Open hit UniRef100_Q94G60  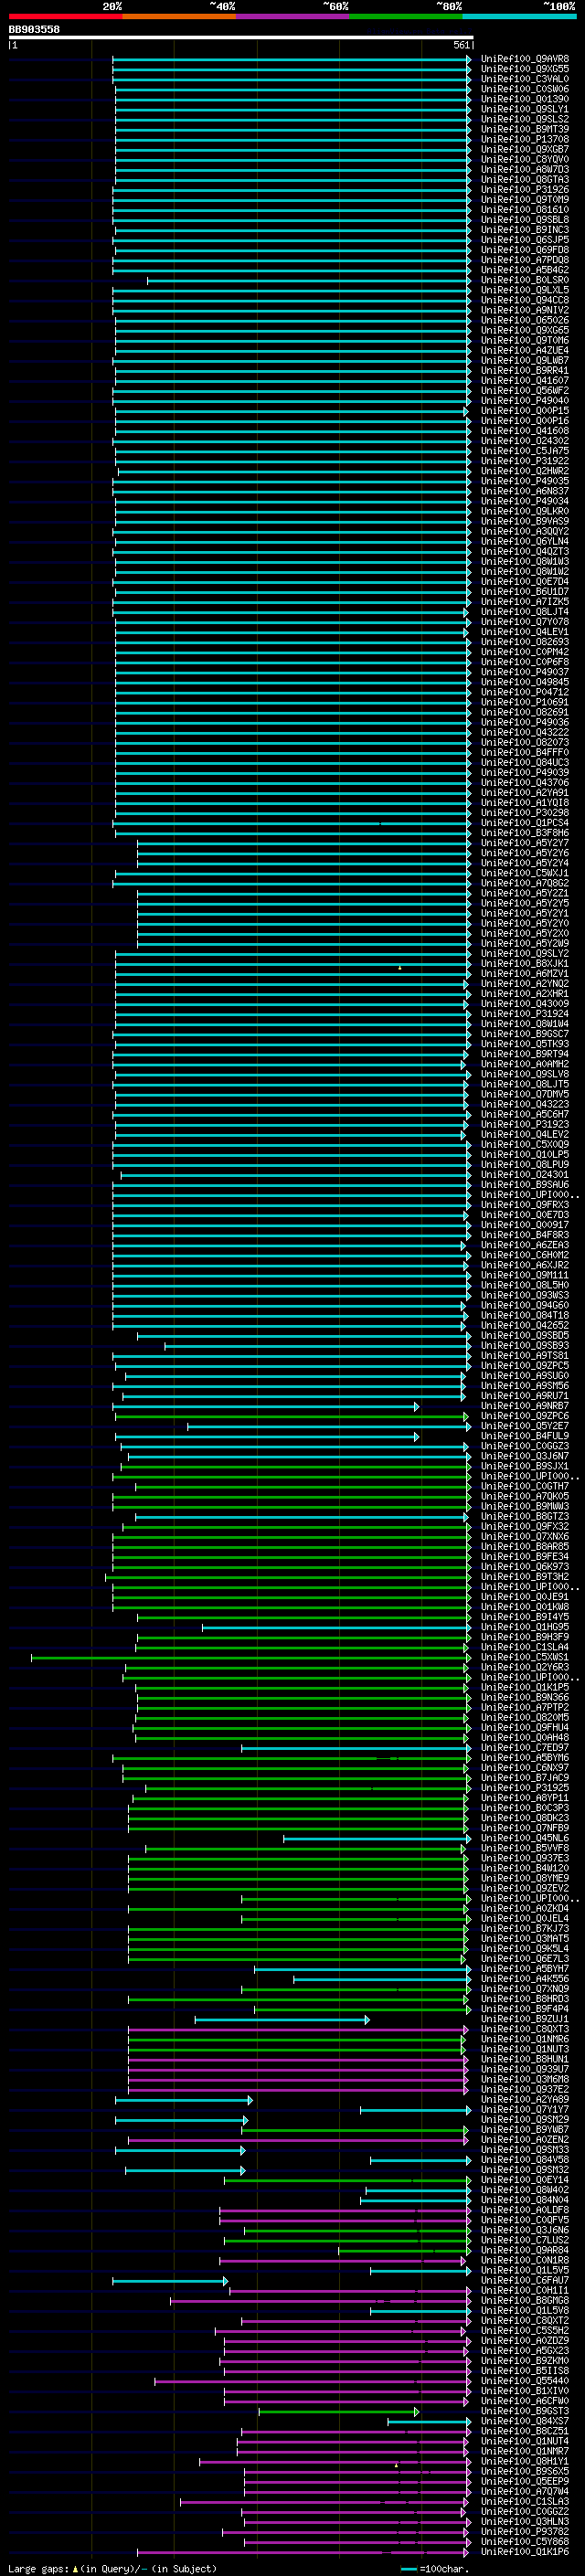(525, 1306)
